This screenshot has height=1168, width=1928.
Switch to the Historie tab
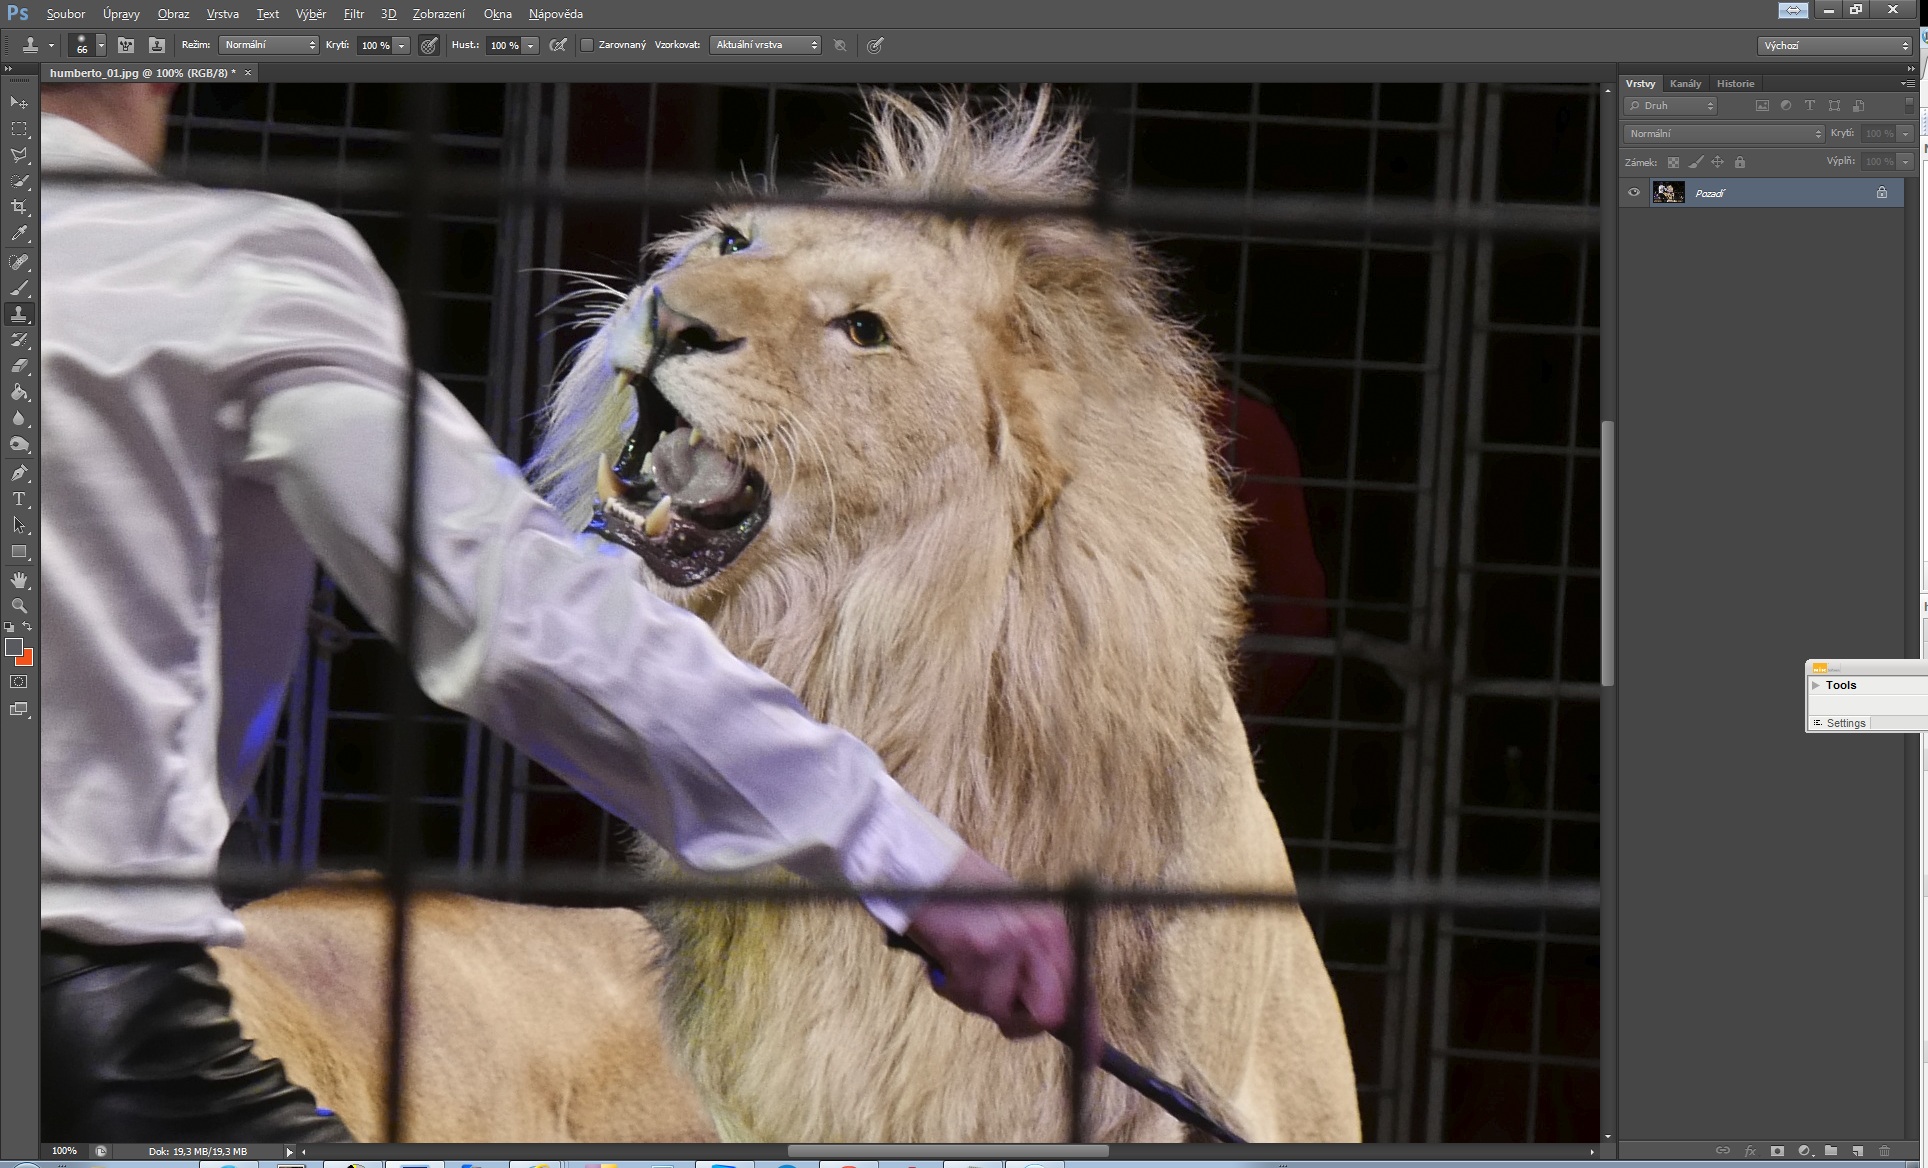tap(1735, 84)
